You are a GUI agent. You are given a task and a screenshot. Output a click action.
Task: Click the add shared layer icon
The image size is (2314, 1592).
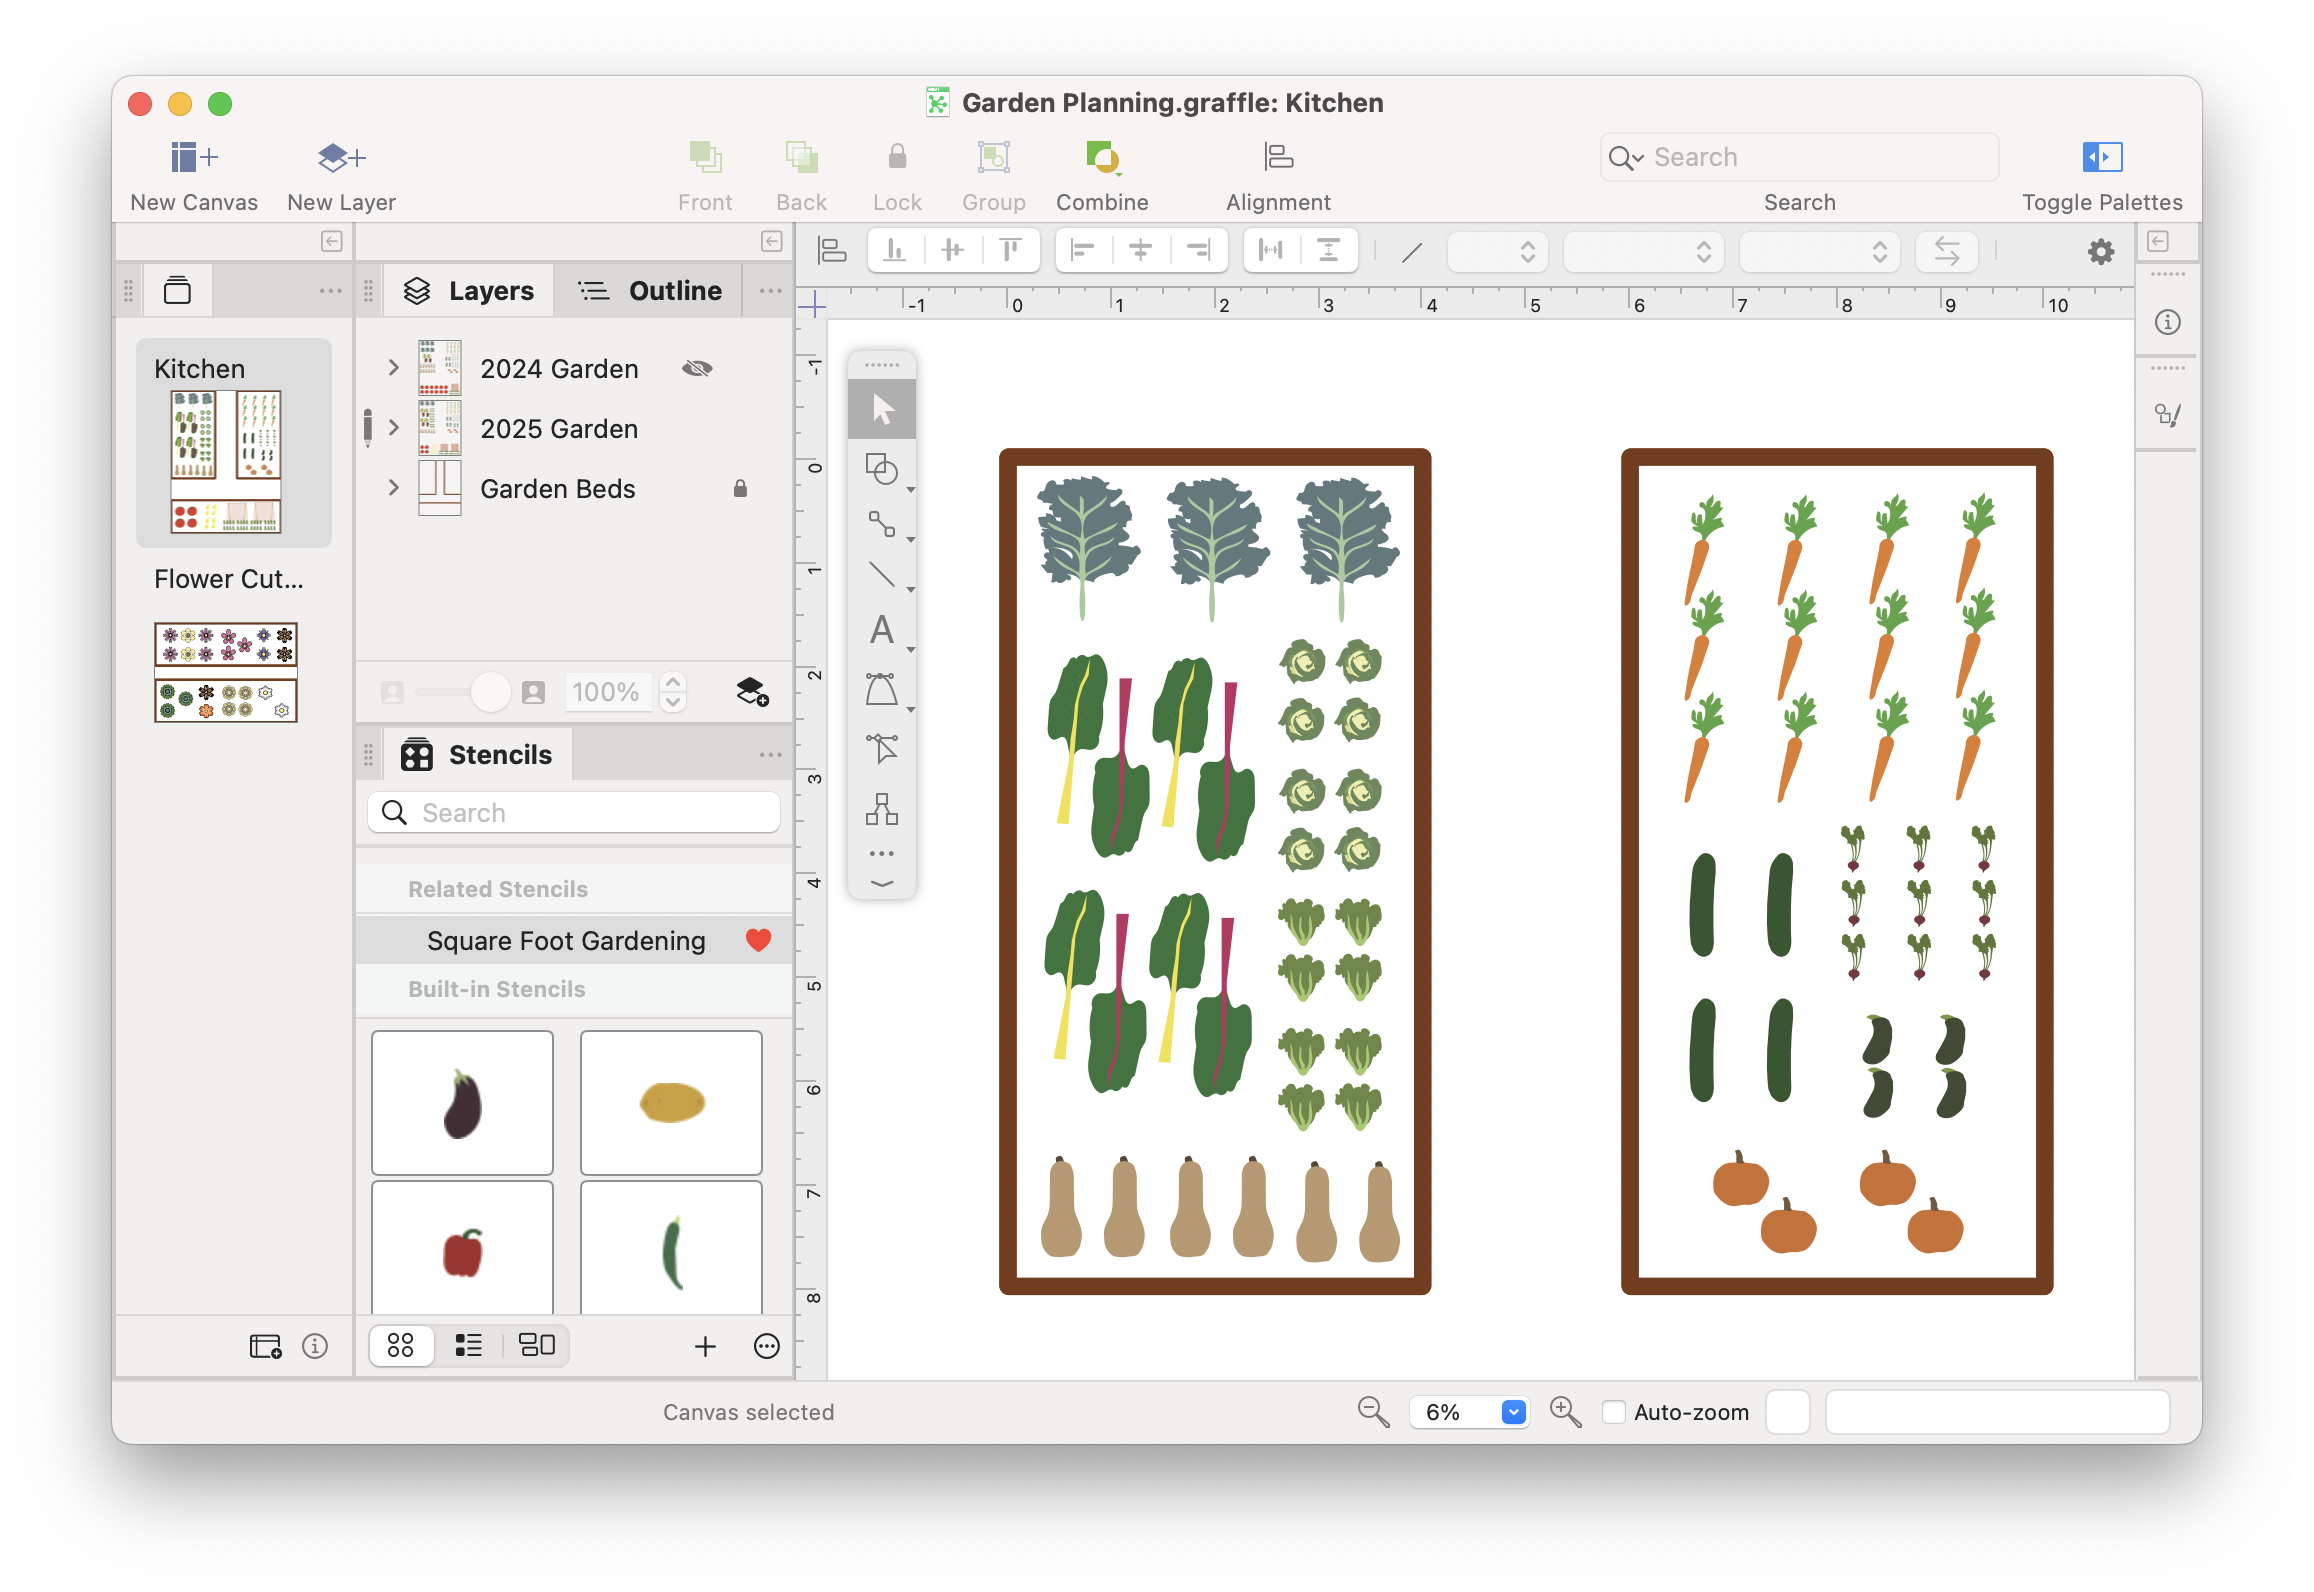752,691
